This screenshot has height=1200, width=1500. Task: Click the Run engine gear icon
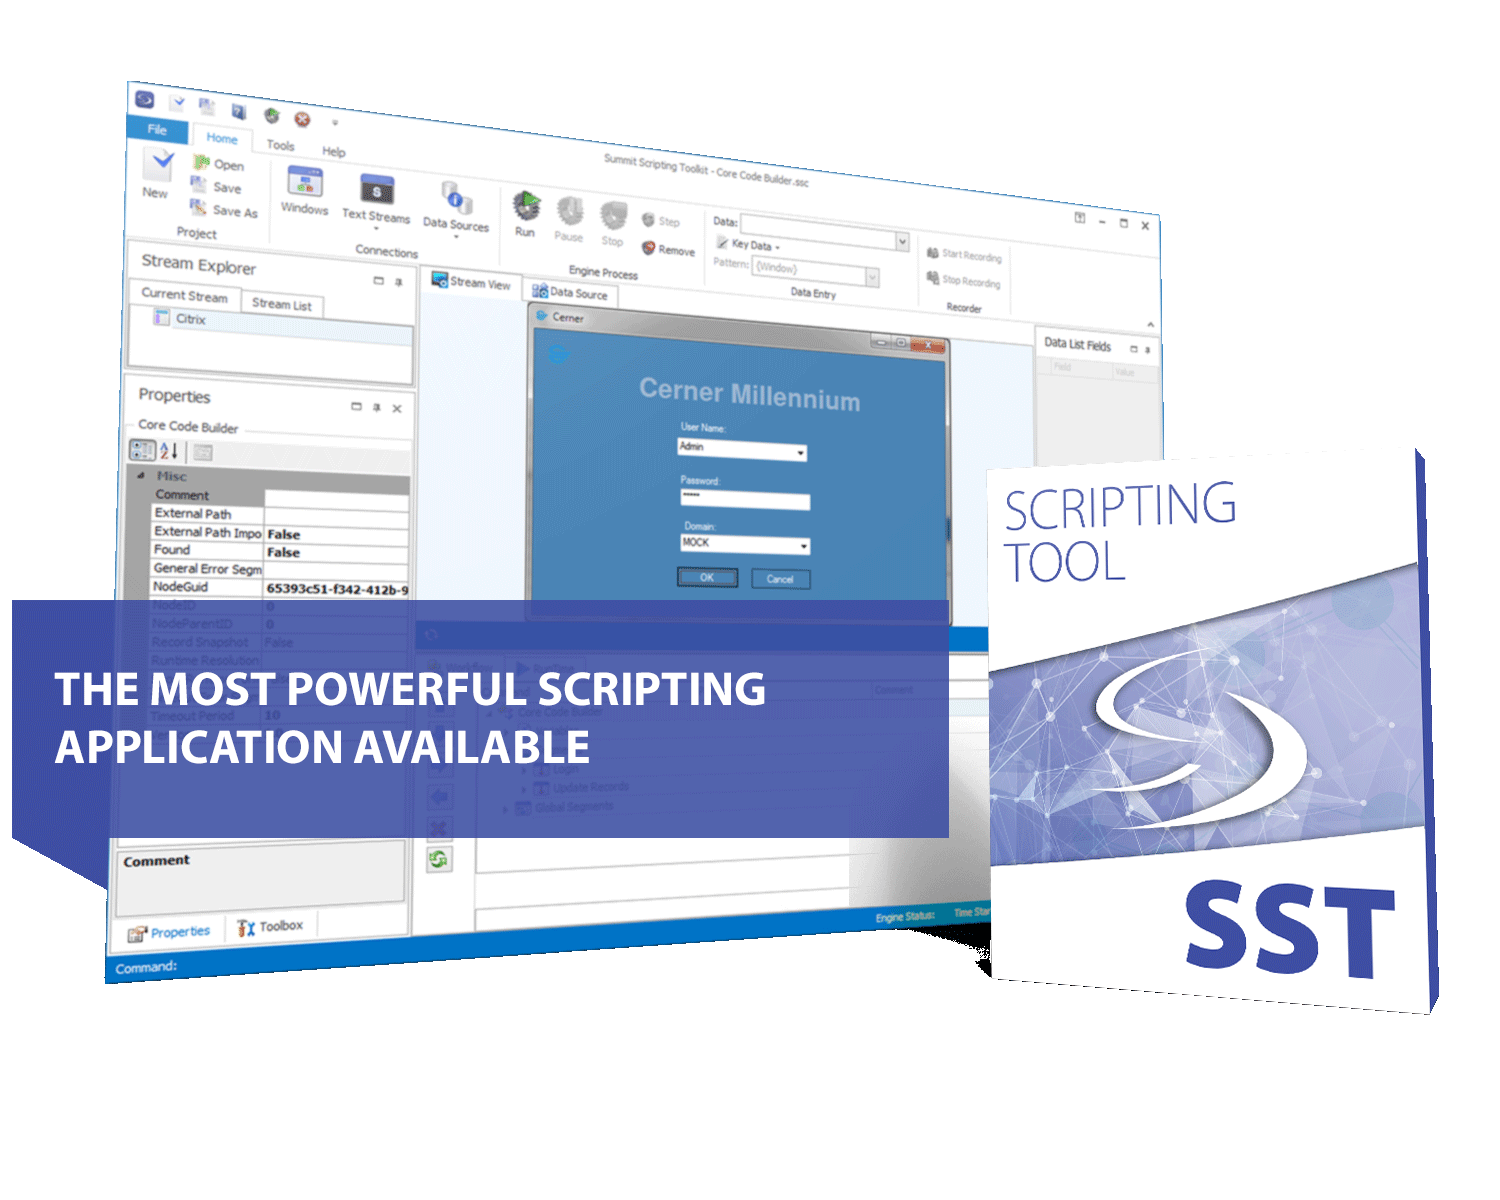527,206
